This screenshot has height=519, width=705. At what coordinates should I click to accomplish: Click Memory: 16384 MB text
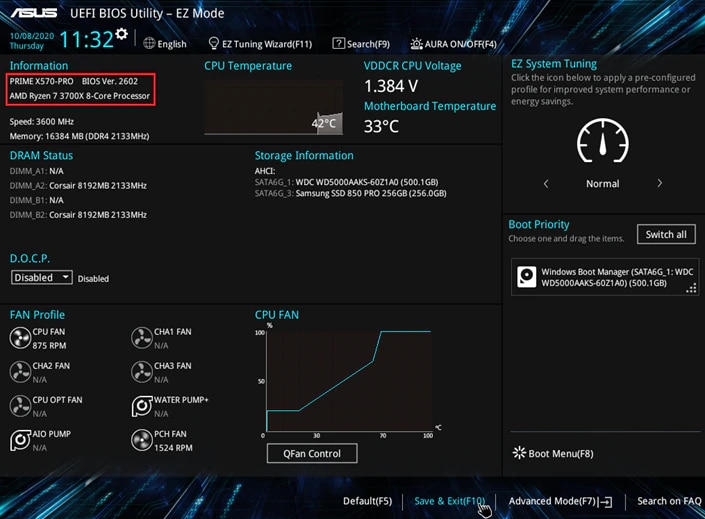click(79, 136)
